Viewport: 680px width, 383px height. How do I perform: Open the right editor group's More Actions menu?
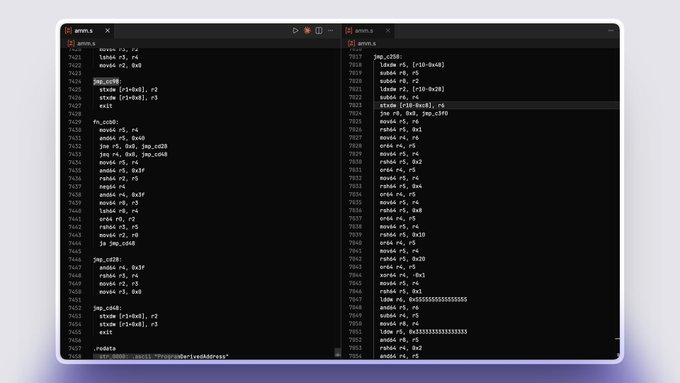[x=611, y=30]
